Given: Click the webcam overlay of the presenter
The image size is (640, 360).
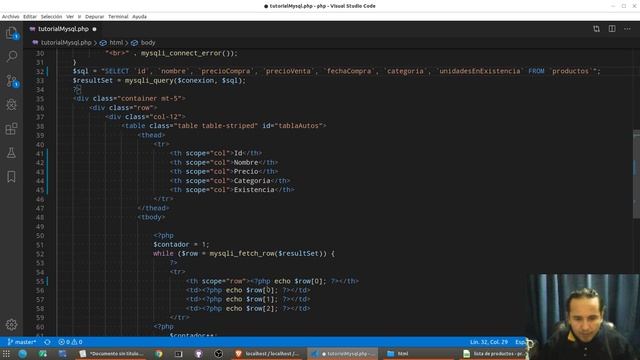Looking at the screenshot, I should point(584,317).
